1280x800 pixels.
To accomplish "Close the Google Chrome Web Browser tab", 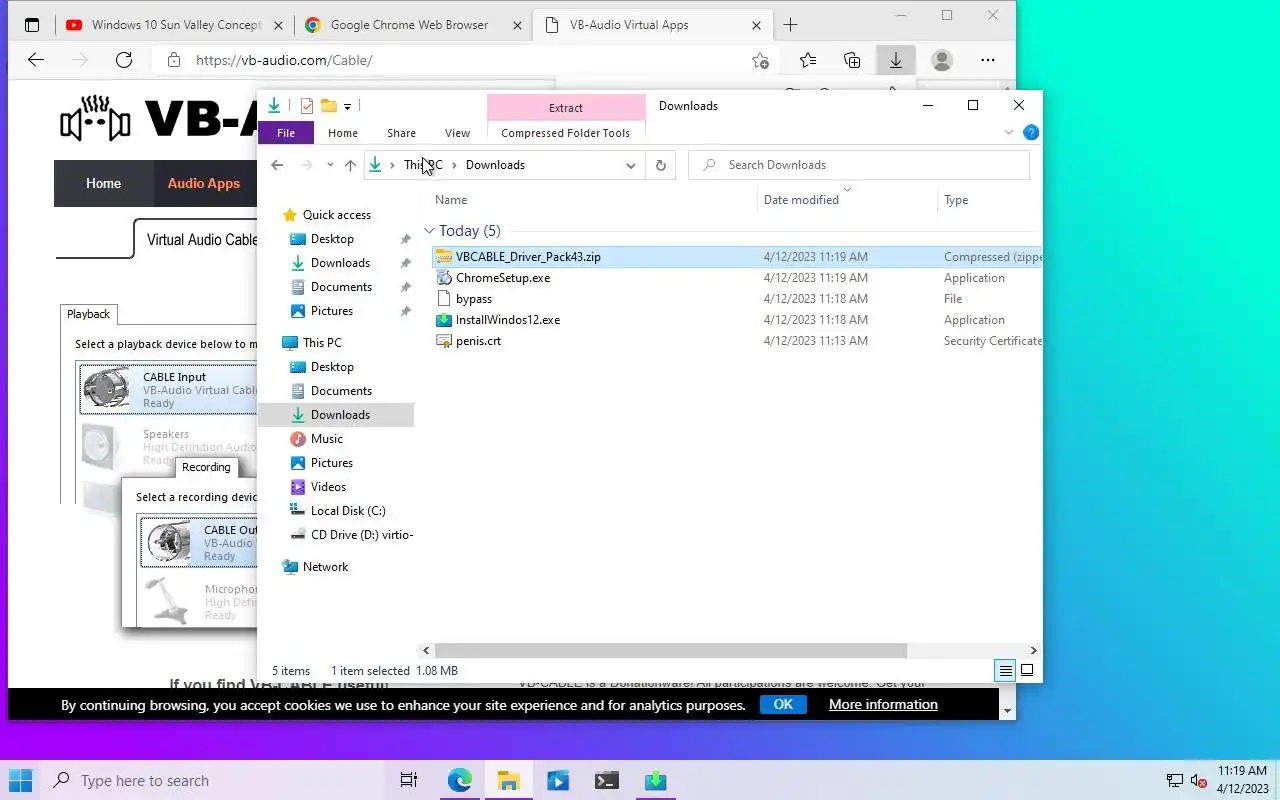I will [x=518, y=25].
